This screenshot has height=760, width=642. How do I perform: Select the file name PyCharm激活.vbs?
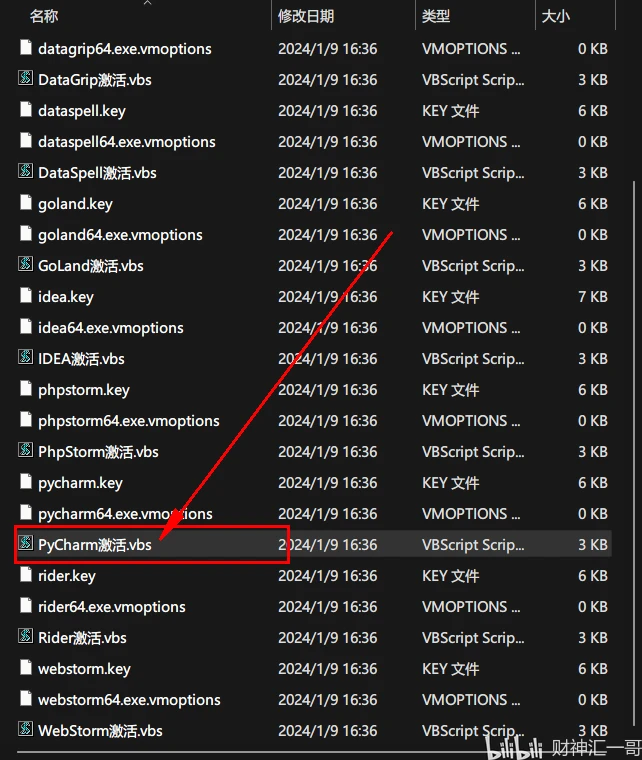point(95,545)
